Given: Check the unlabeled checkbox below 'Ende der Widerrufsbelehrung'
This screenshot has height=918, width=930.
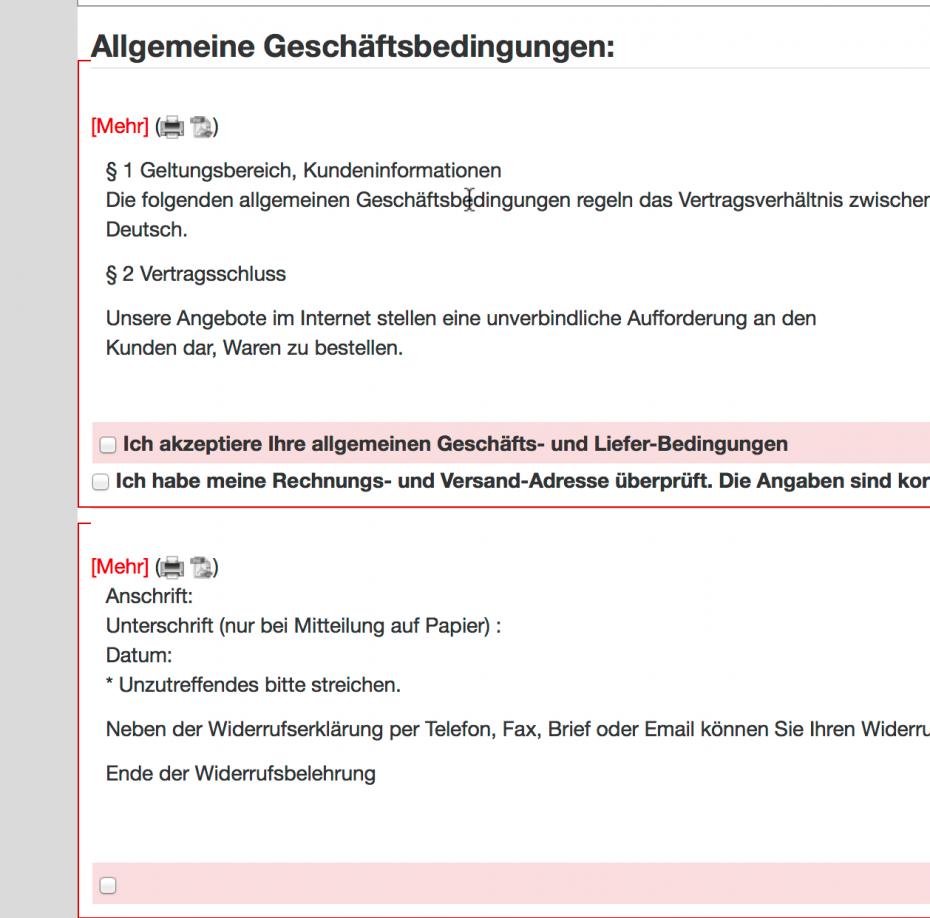Looking at the screenshot, I should (x=108, y=885).
